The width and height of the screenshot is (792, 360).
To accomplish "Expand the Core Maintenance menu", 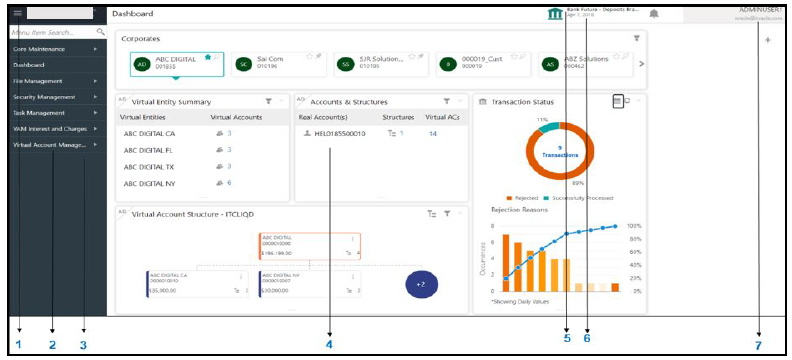I will pyautogui.click(x=58, y=49).
